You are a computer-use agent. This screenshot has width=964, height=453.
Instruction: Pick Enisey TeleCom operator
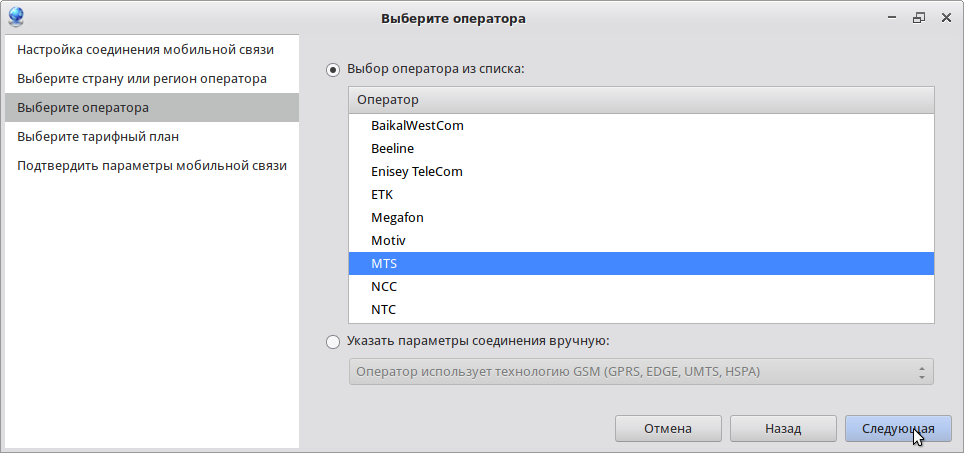(x=416, y=172)
